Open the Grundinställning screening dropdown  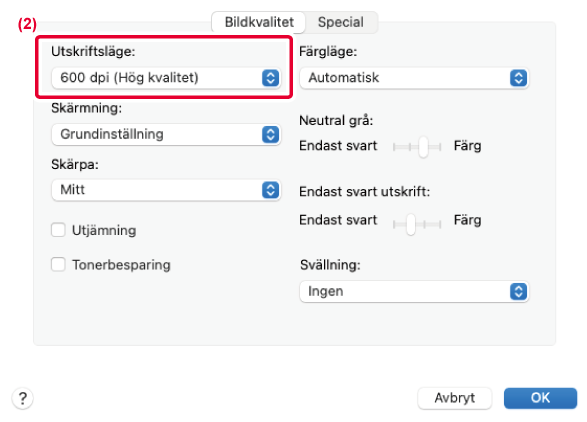pyautogui.click(x=166, y=134)
